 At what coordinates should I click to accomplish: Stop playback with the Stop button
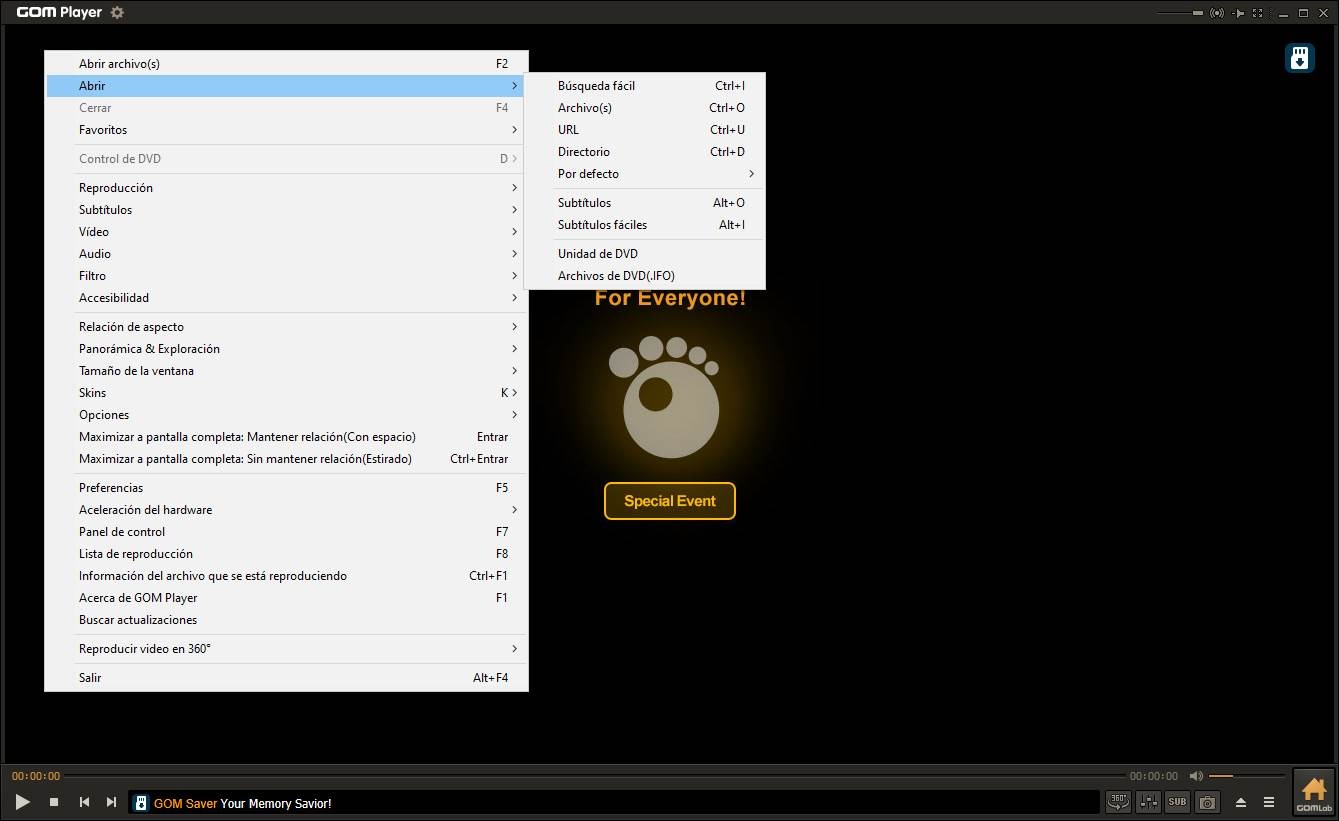[x=54, y=802]
